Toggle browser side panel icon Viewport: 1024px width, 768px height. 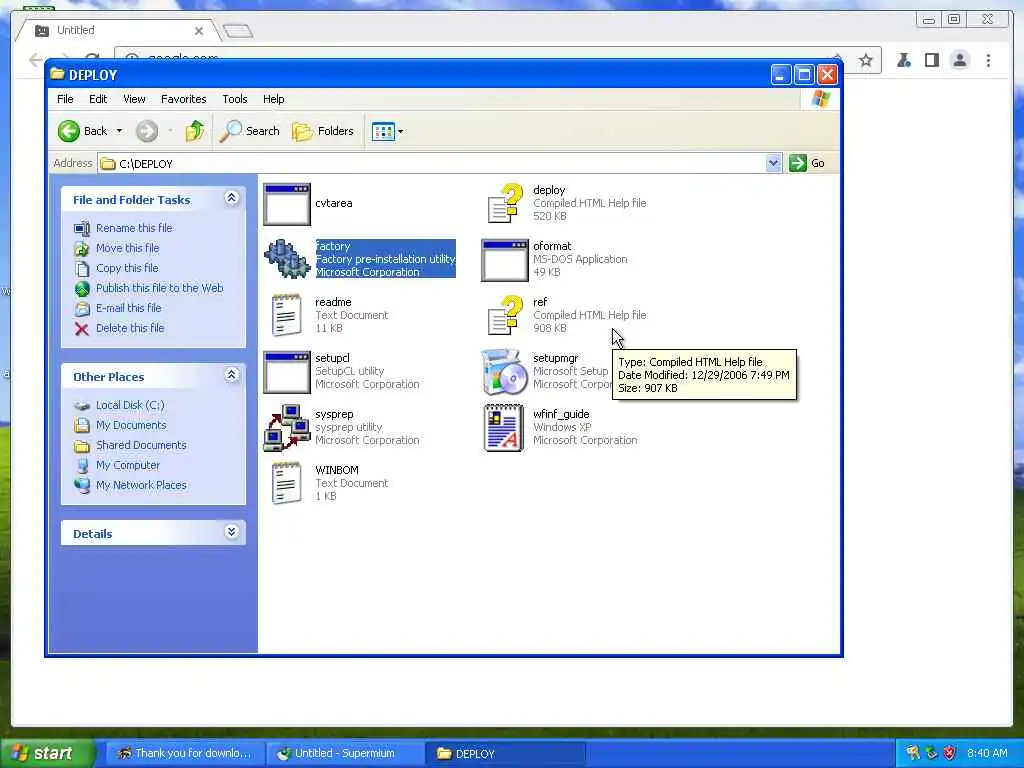point(932,61)
